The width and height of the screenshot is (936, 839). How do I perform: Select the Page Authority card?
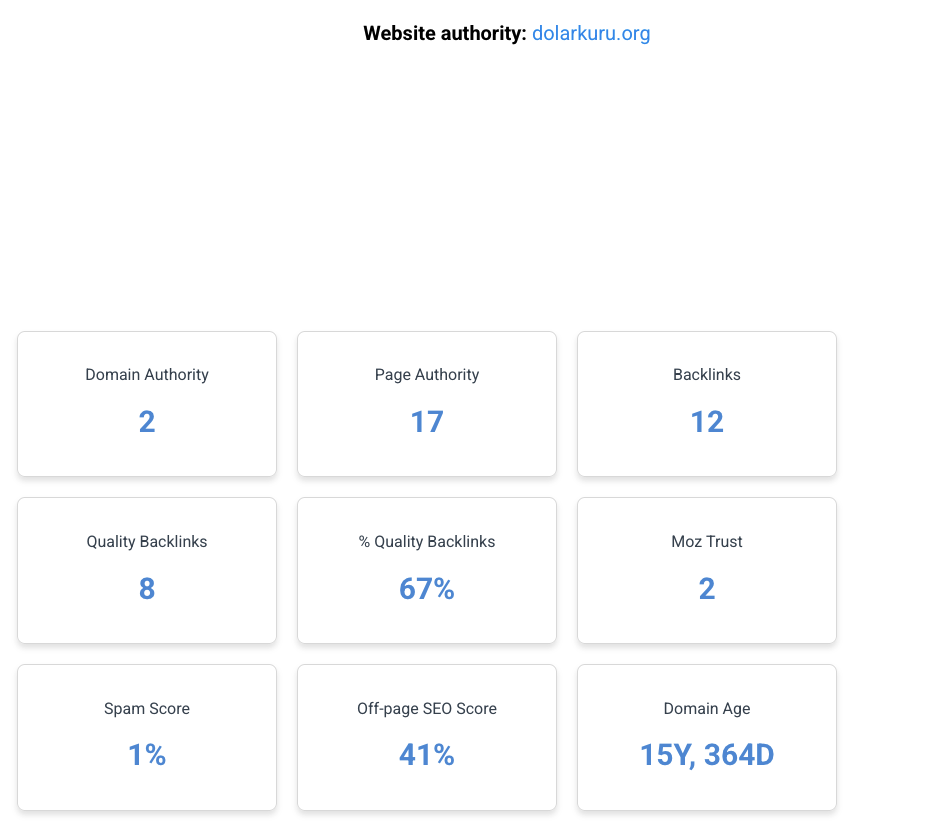[x=427, y=404]
